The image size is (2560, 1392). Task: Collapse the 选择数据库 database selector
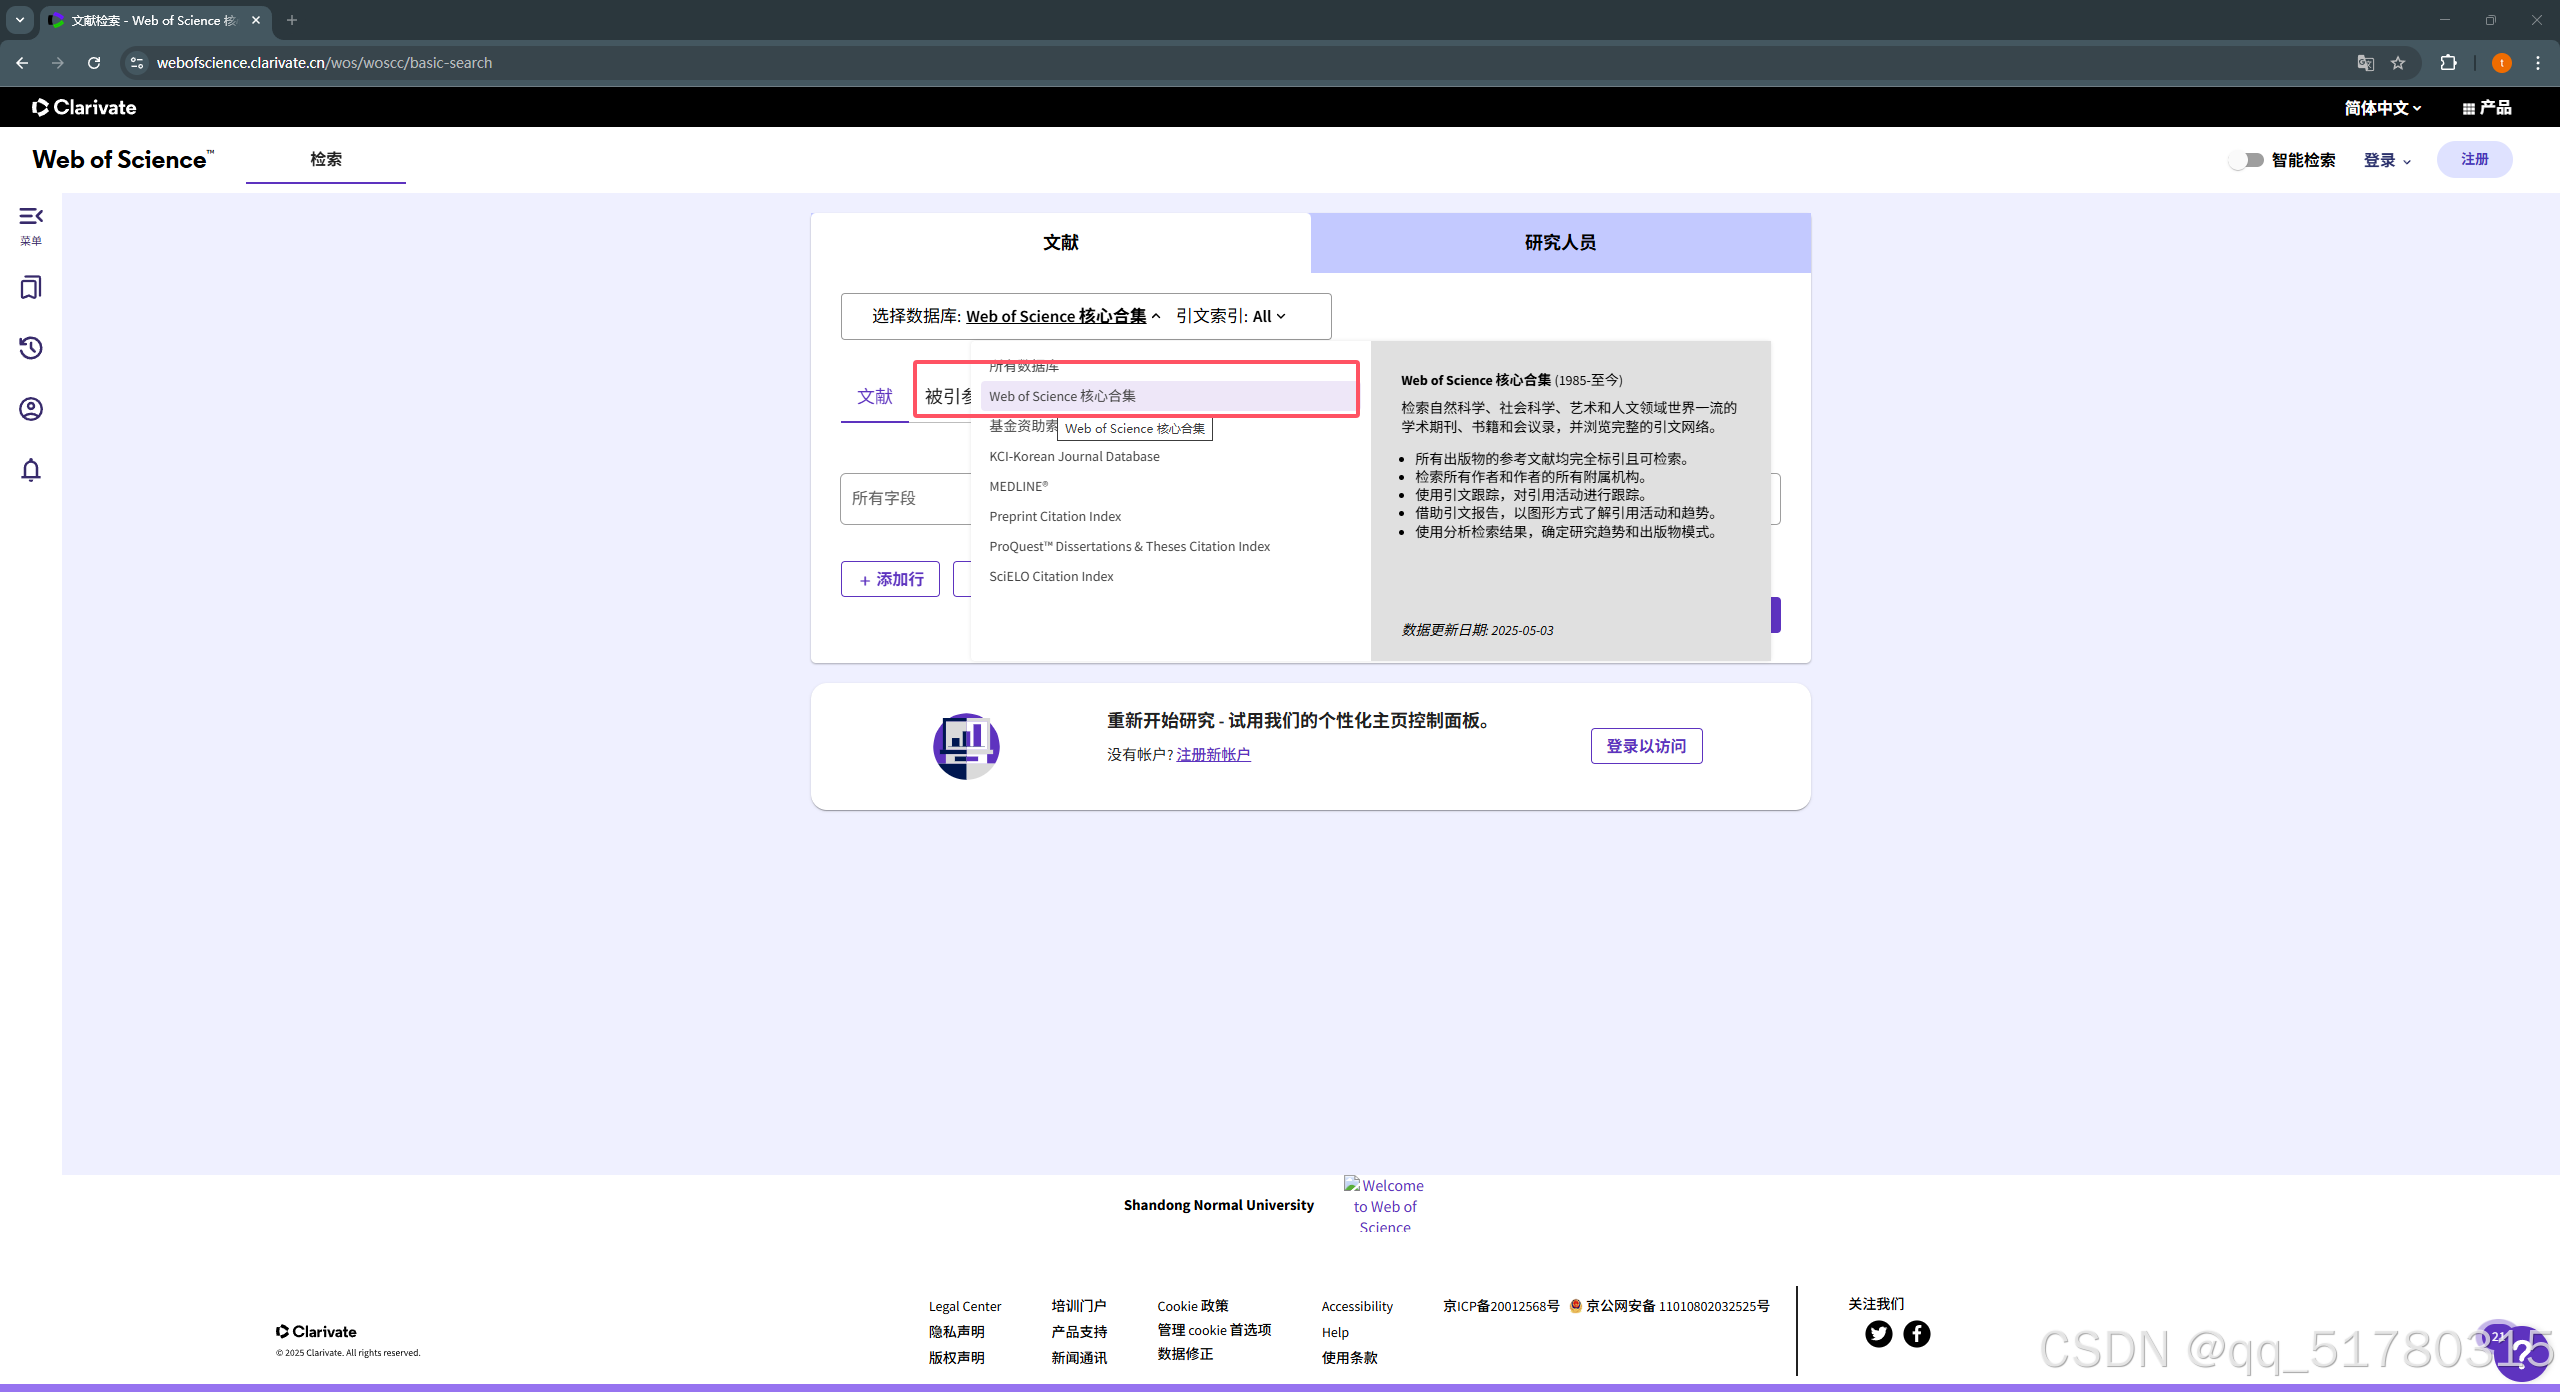click(x=1062, y=316)
